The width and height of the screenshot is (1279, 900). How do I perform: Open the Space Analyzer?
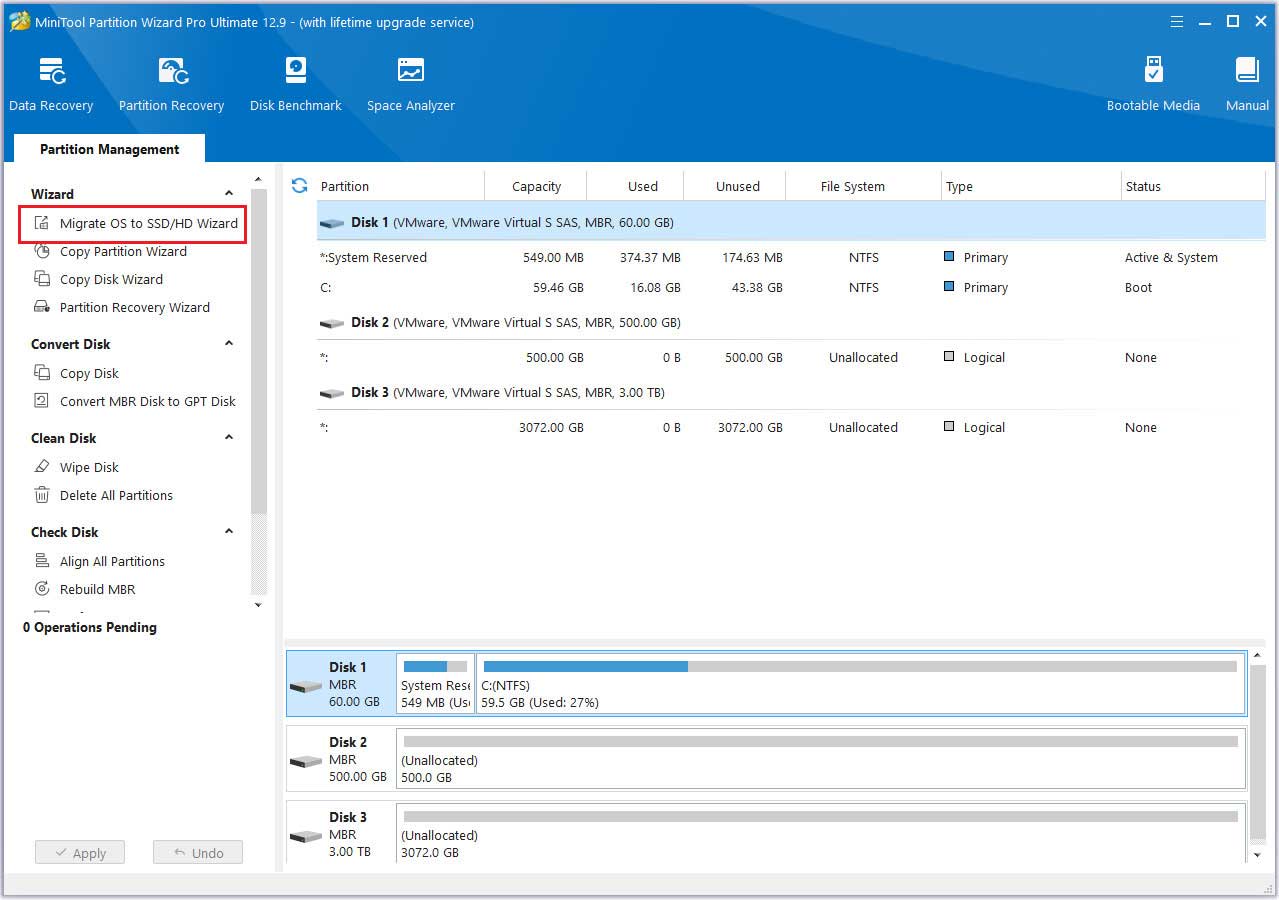click(x=410, y=80)
